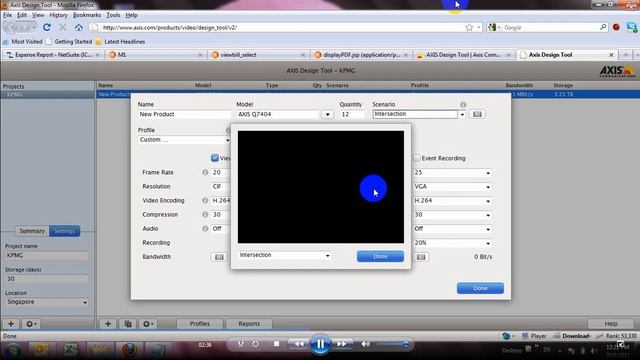
Task: Adjust the media player volume slider
Action: [x=392, y=344]
